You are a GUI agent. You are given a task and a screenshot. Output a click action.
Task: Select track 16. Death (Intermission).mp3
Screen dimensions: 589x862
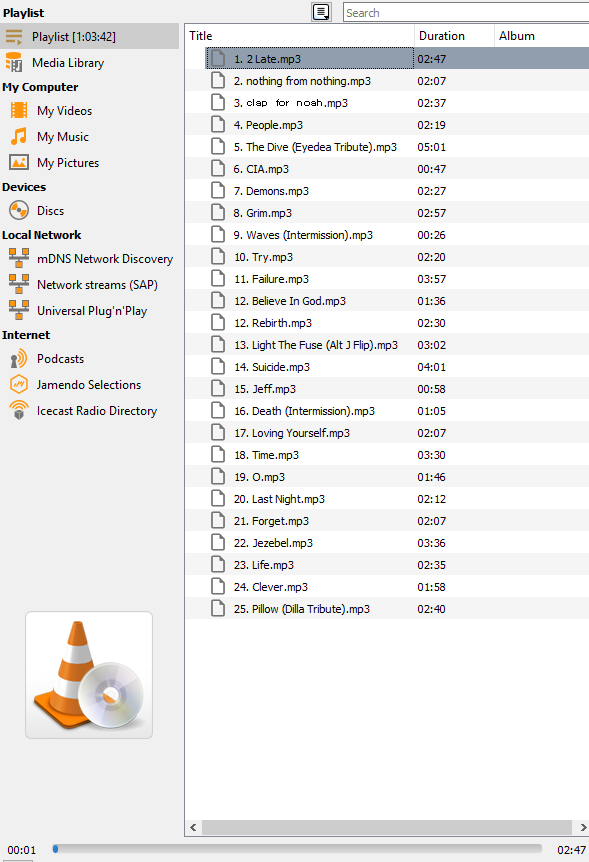(387, 411)
